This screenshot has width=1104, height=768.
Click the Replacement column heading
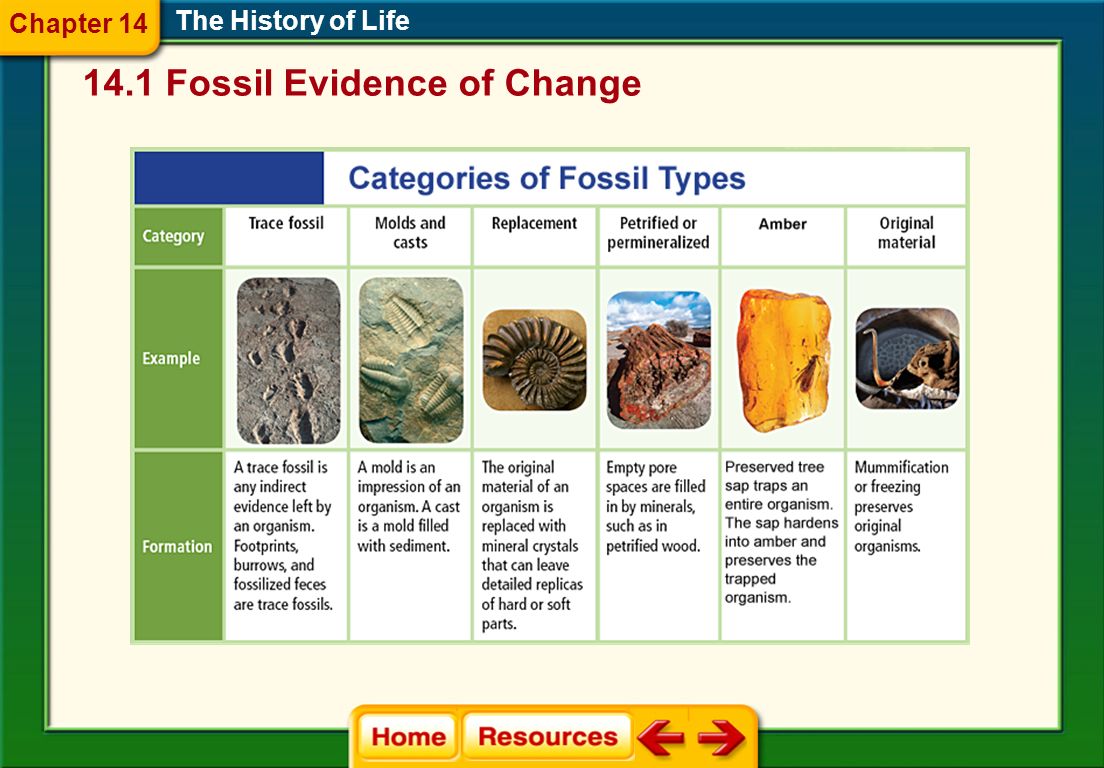tap(534, 223)
